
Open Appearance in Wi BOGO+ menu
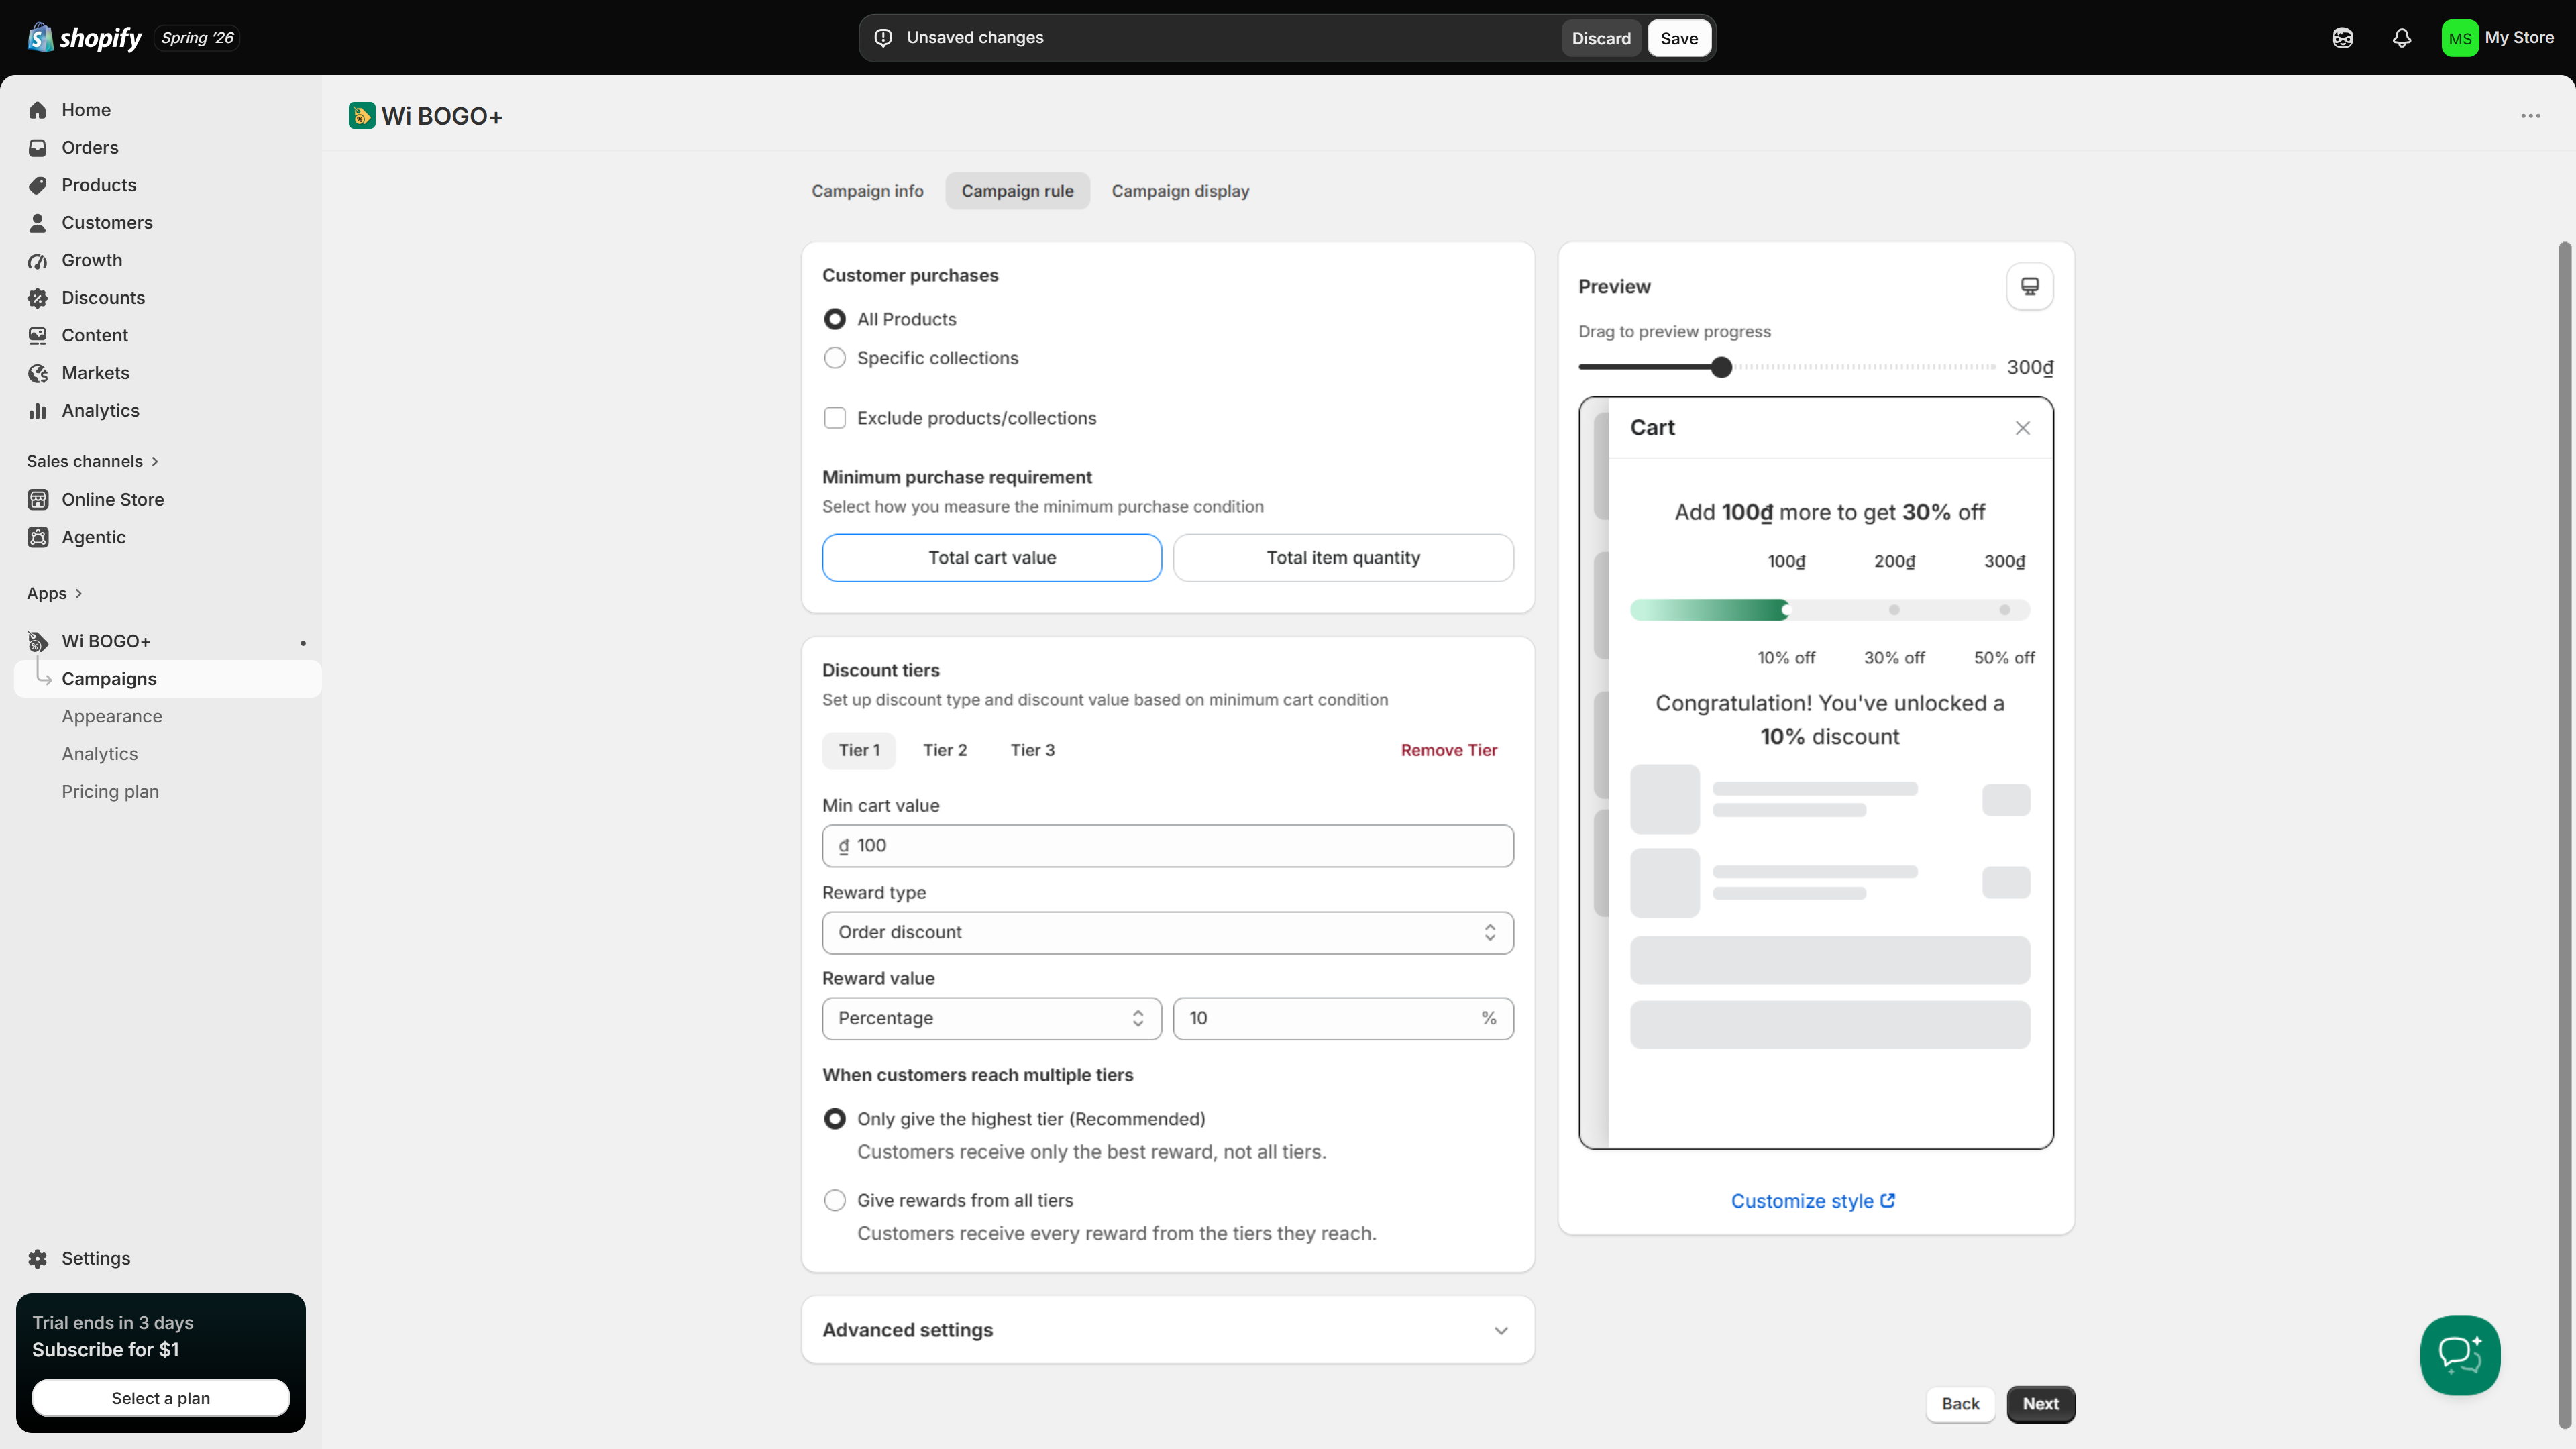[x=111, y=717]
